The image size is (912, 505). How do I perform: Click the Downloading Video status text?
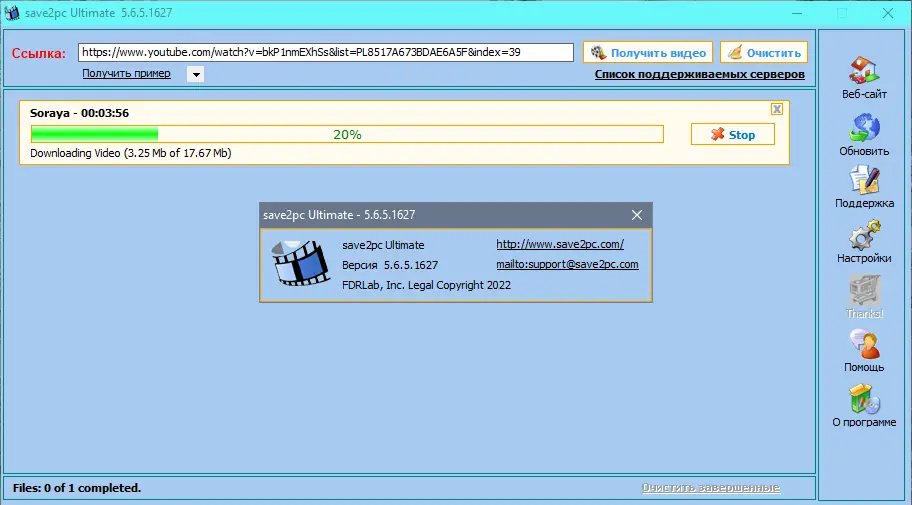coord(131,153)
